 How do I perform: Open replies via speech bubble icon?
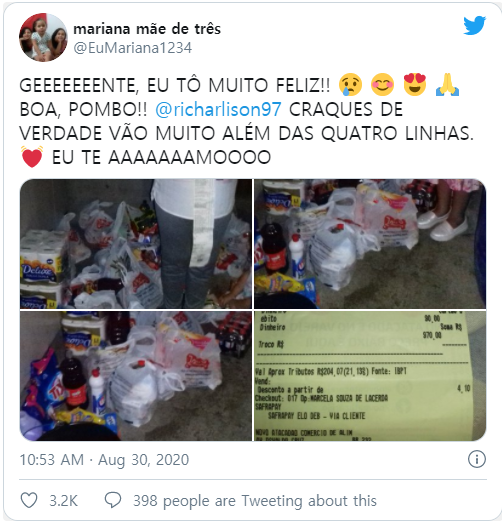pos(113,500)
